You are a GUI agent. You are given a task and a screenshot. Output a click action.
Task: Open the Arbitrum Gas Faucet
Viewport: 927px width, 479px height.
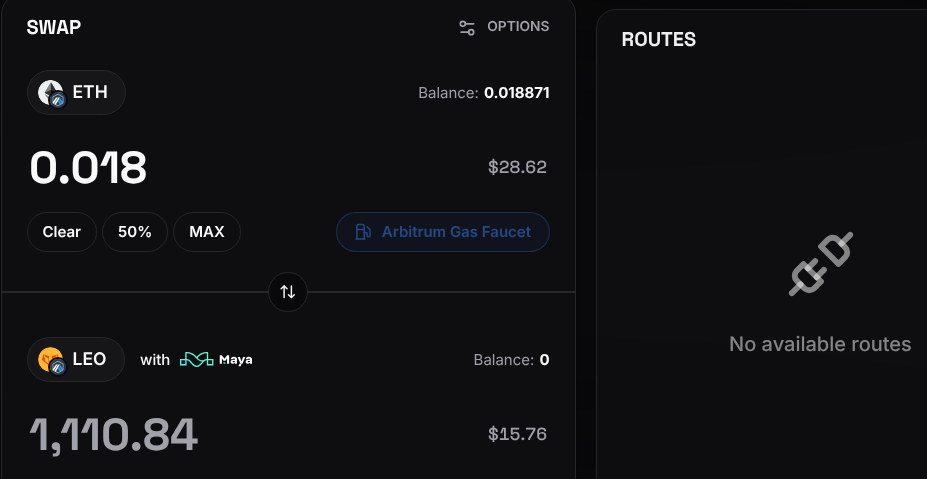(443, 232)
